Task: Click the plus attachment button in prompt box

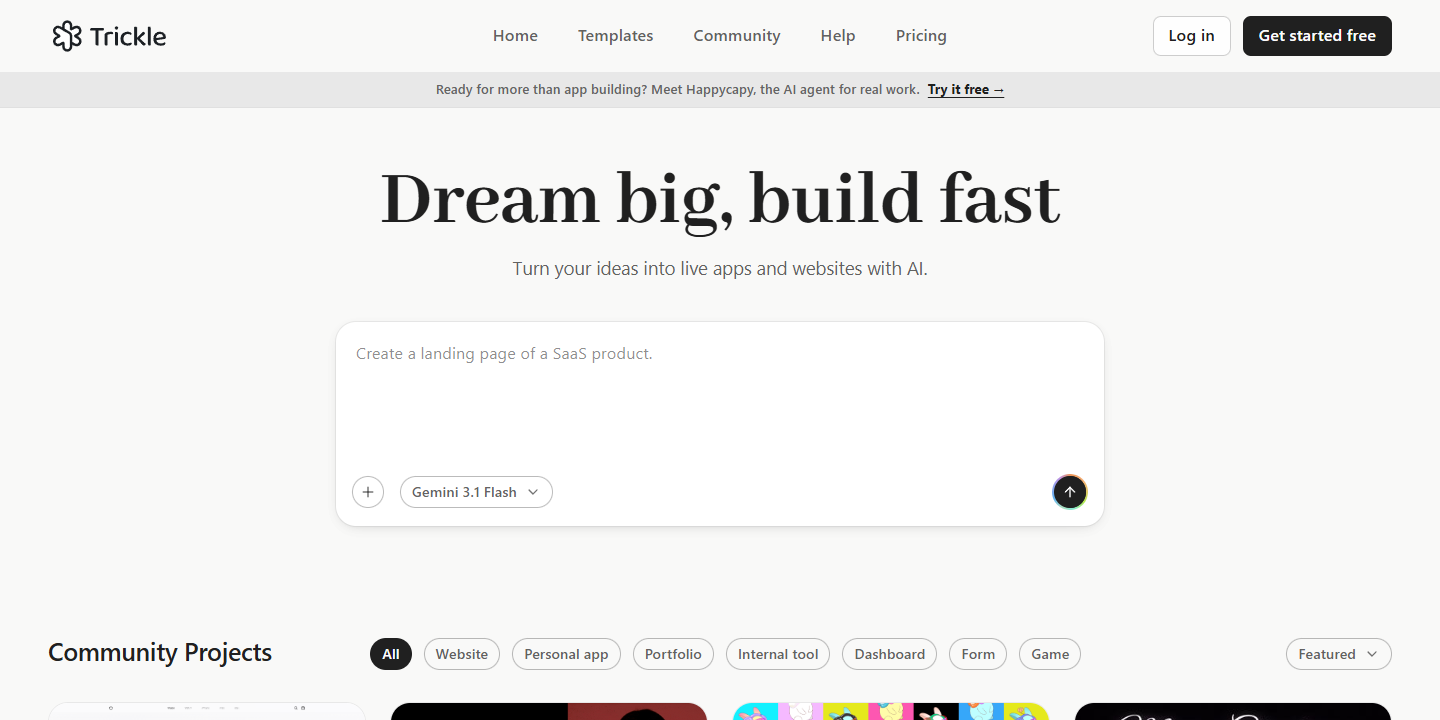Action: [368, 492]
